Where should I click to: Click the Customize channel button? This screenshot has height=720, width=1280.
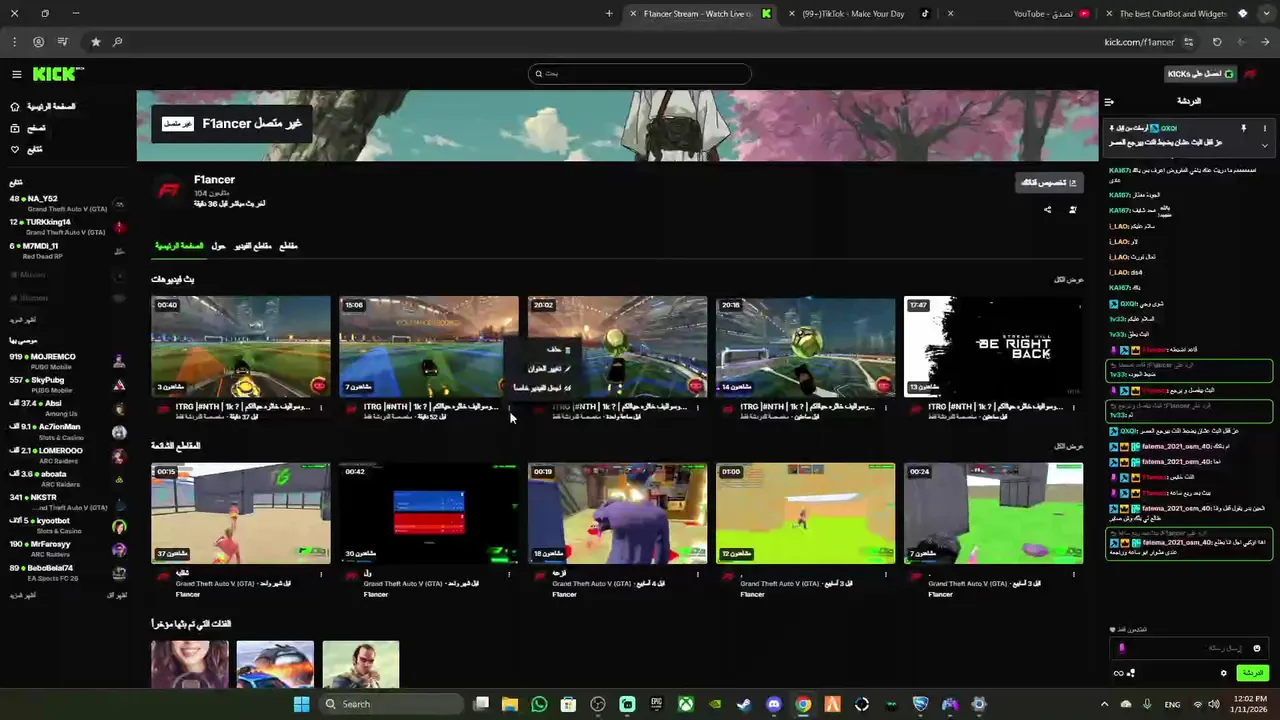pos(1049,182)
